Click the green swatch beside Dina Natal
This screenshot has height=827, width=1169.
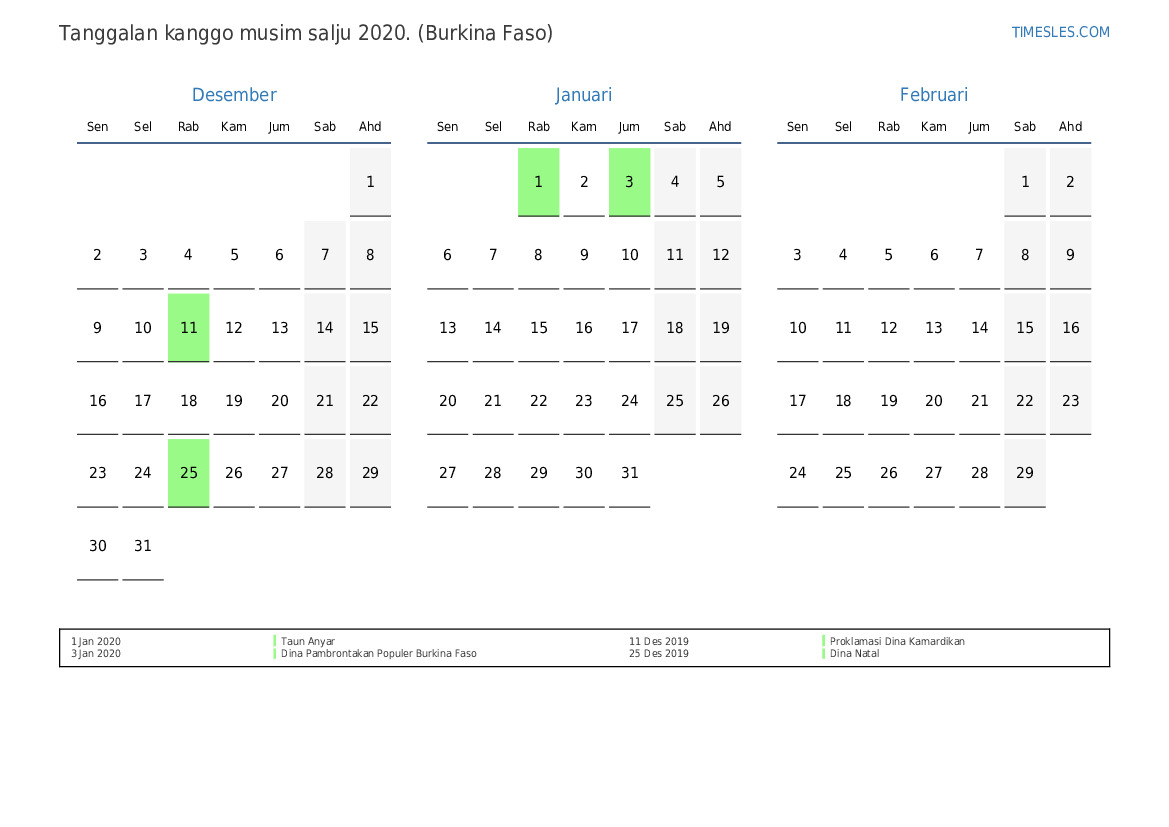824,654
